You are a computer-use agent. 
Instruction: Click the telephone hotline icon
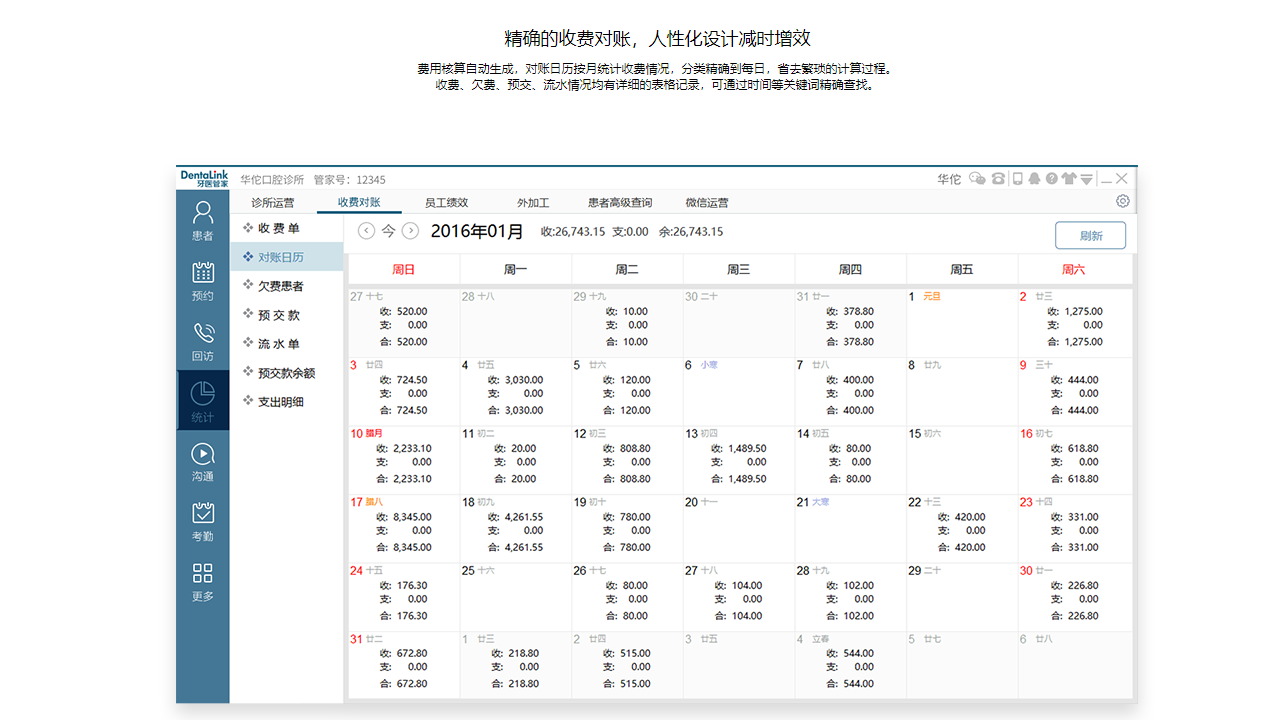tap(999, 178)
